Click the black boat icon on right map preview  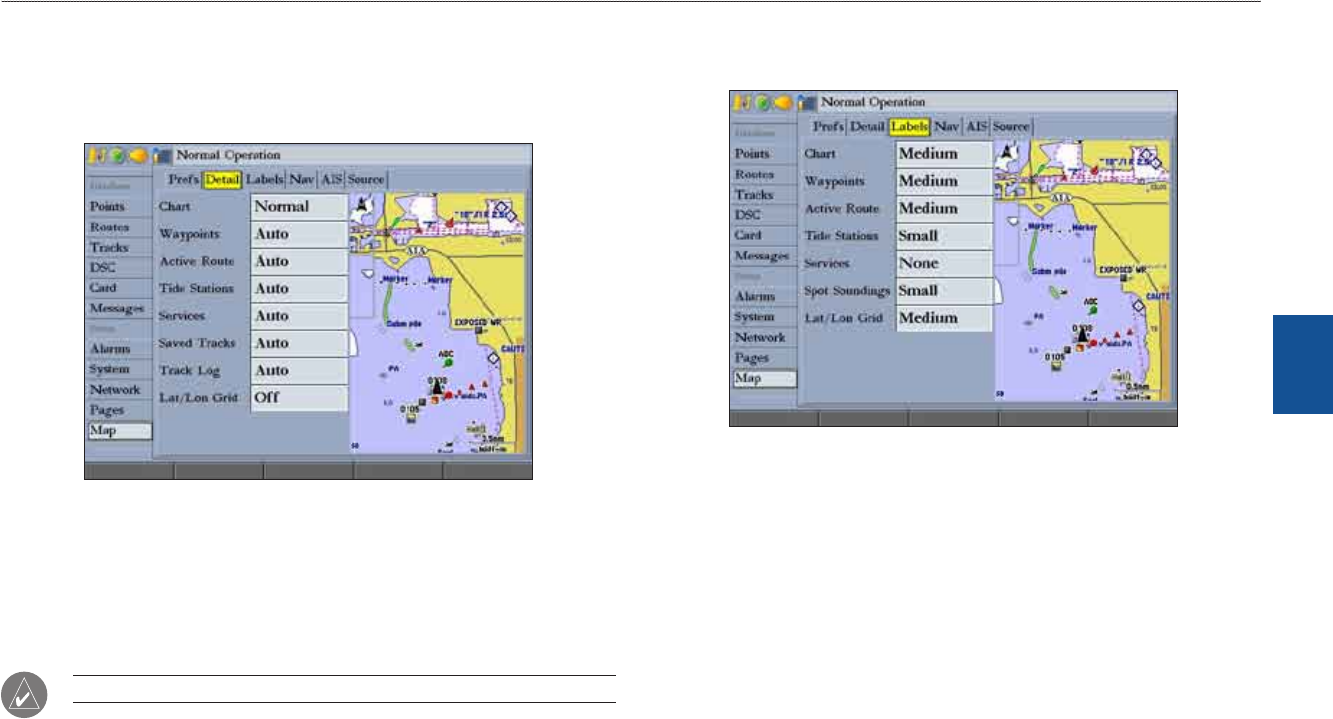(1081, 337)
